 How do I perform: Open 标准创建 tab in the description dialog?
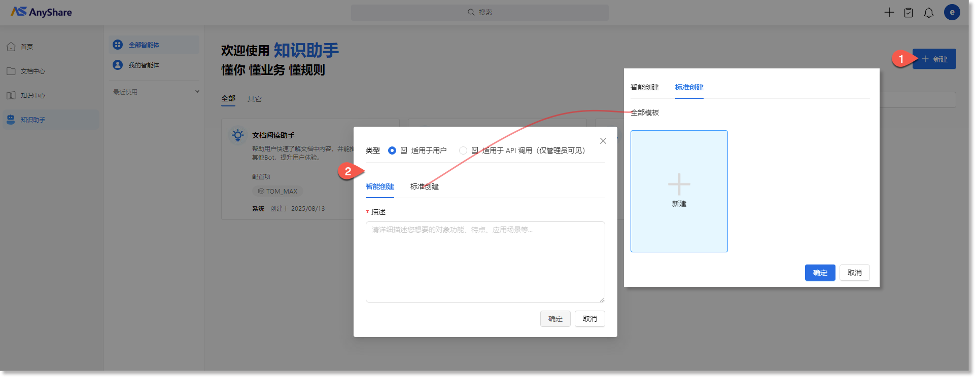(424, 186)
